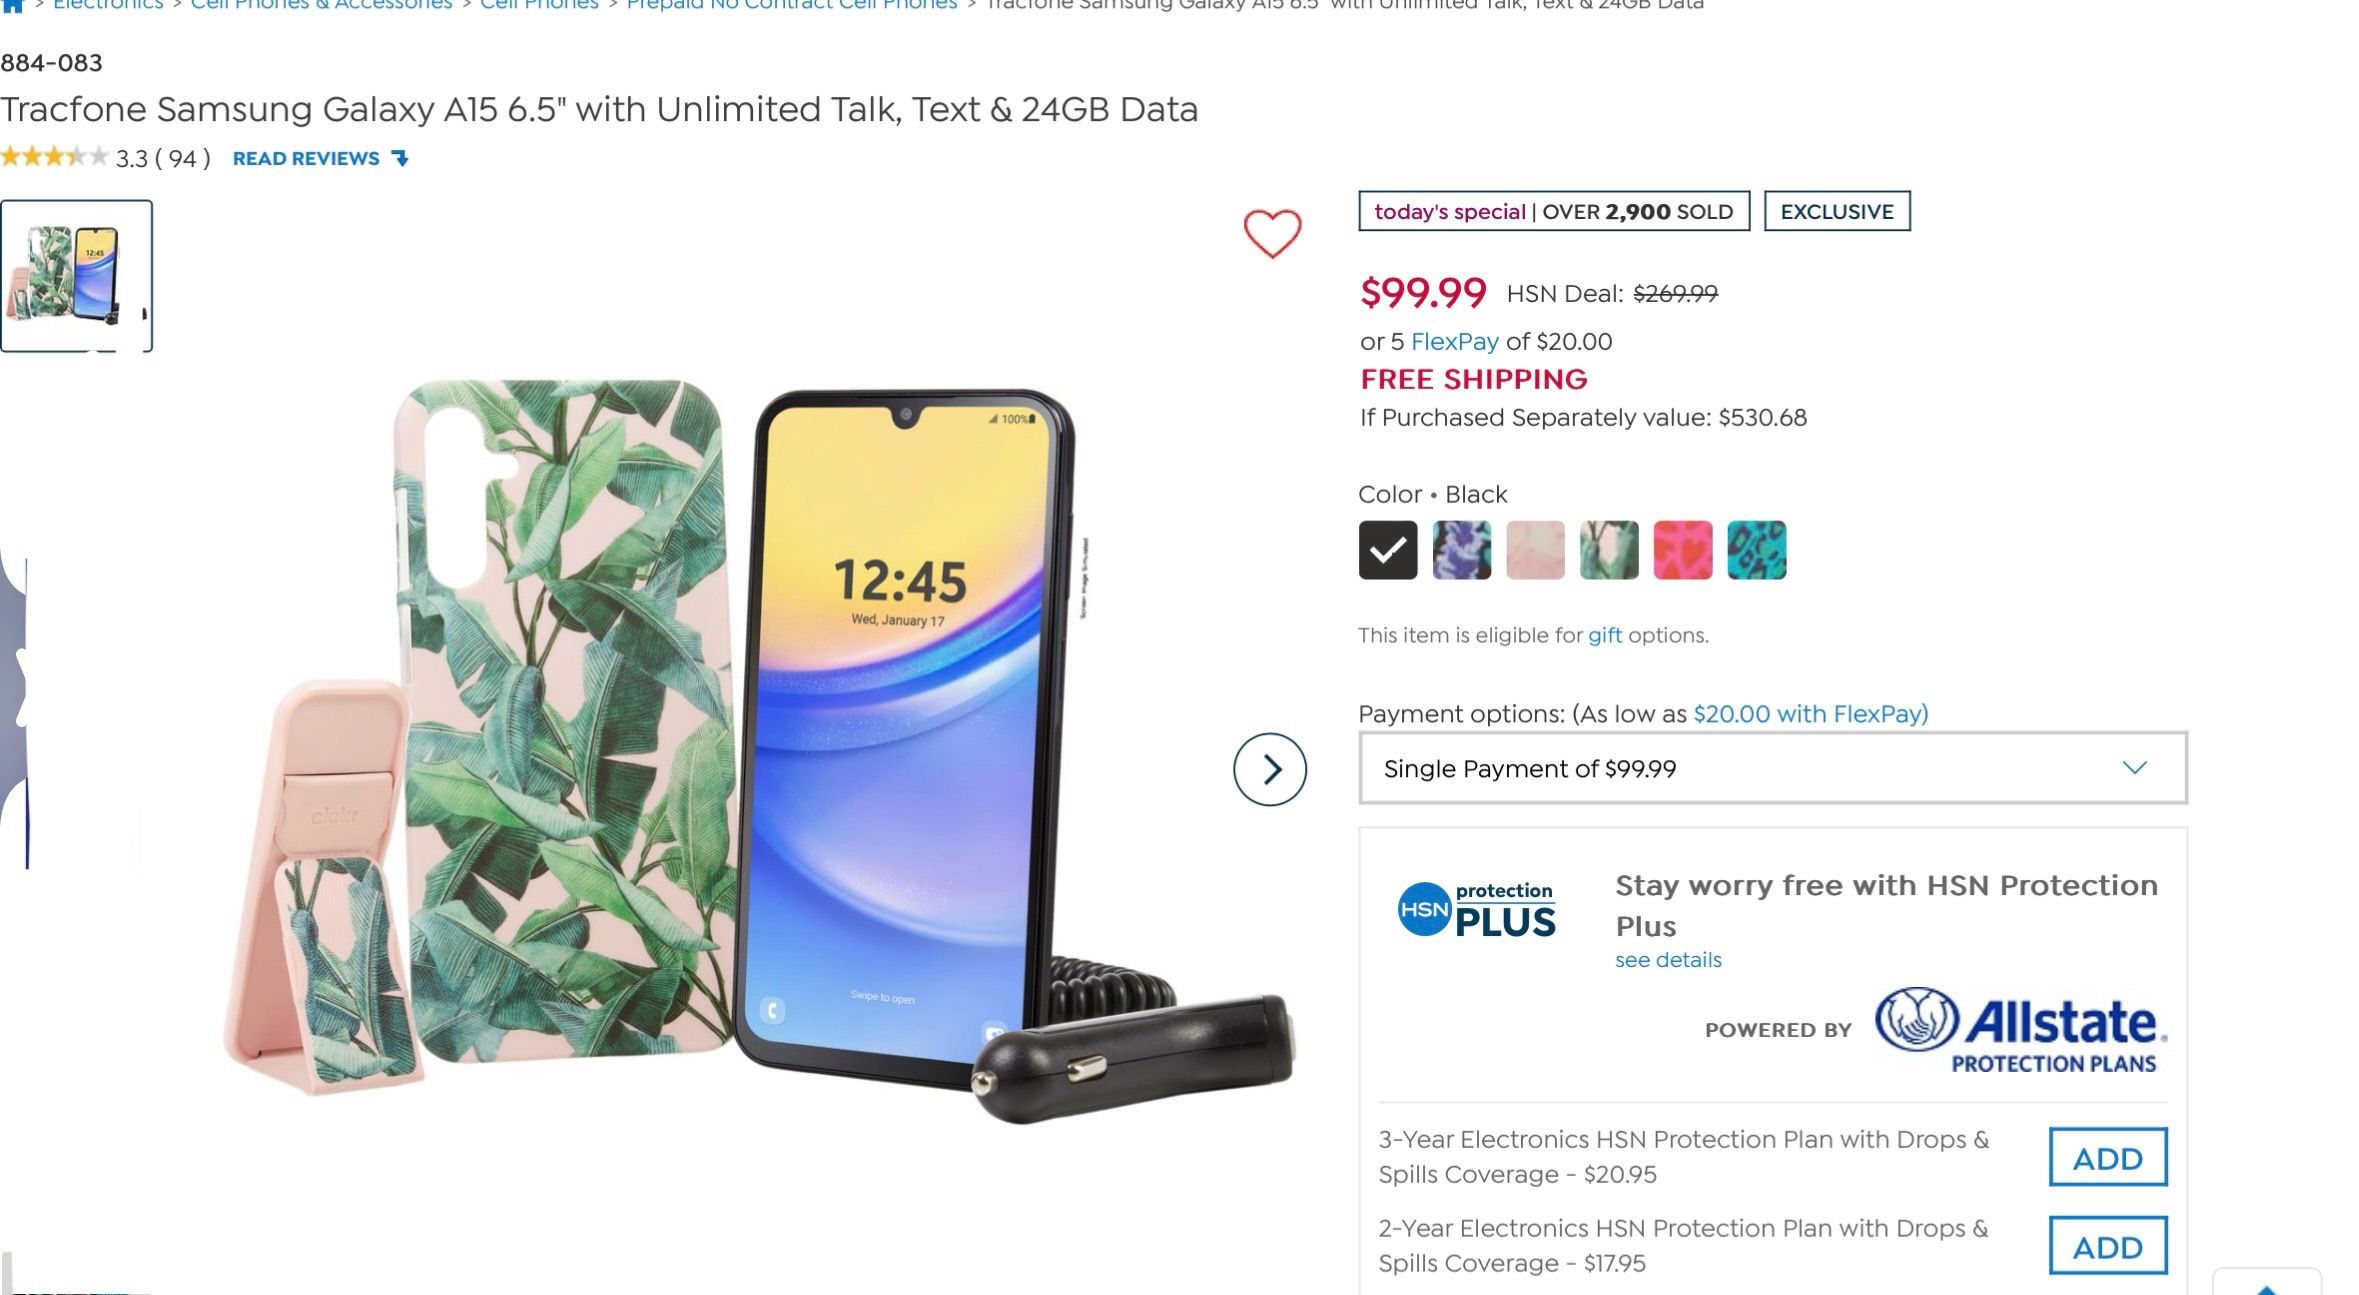This screenshot has height=1295, width=2359.
Task: Add the 2-Year Protection Plan
Action: coord(2107,1246)
